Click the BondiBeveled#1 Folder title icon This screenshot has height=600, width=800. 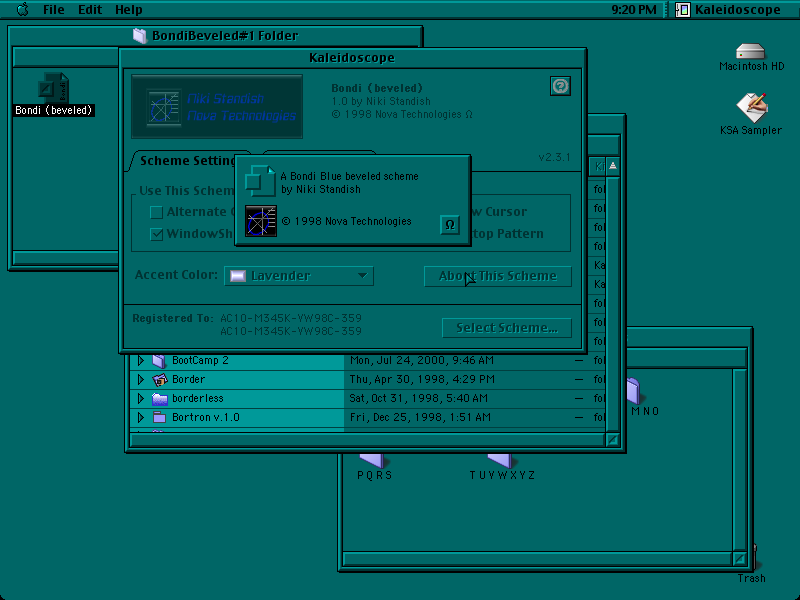(x=139, y=36)
